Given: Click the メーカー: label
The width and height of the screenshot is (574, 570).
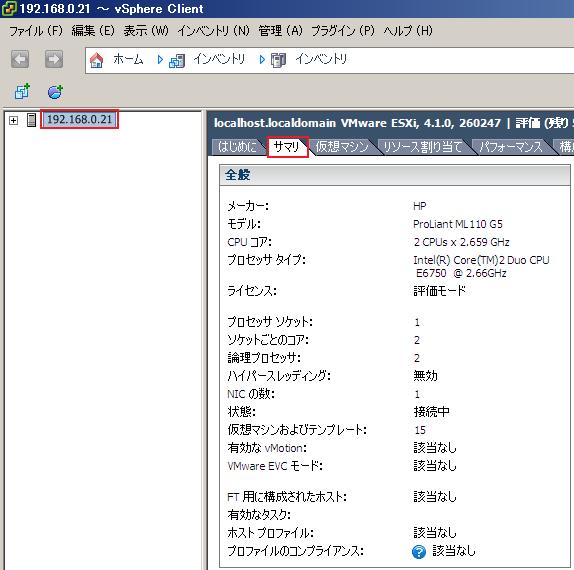Looking at the screenshot, I should tap(248, 206).
